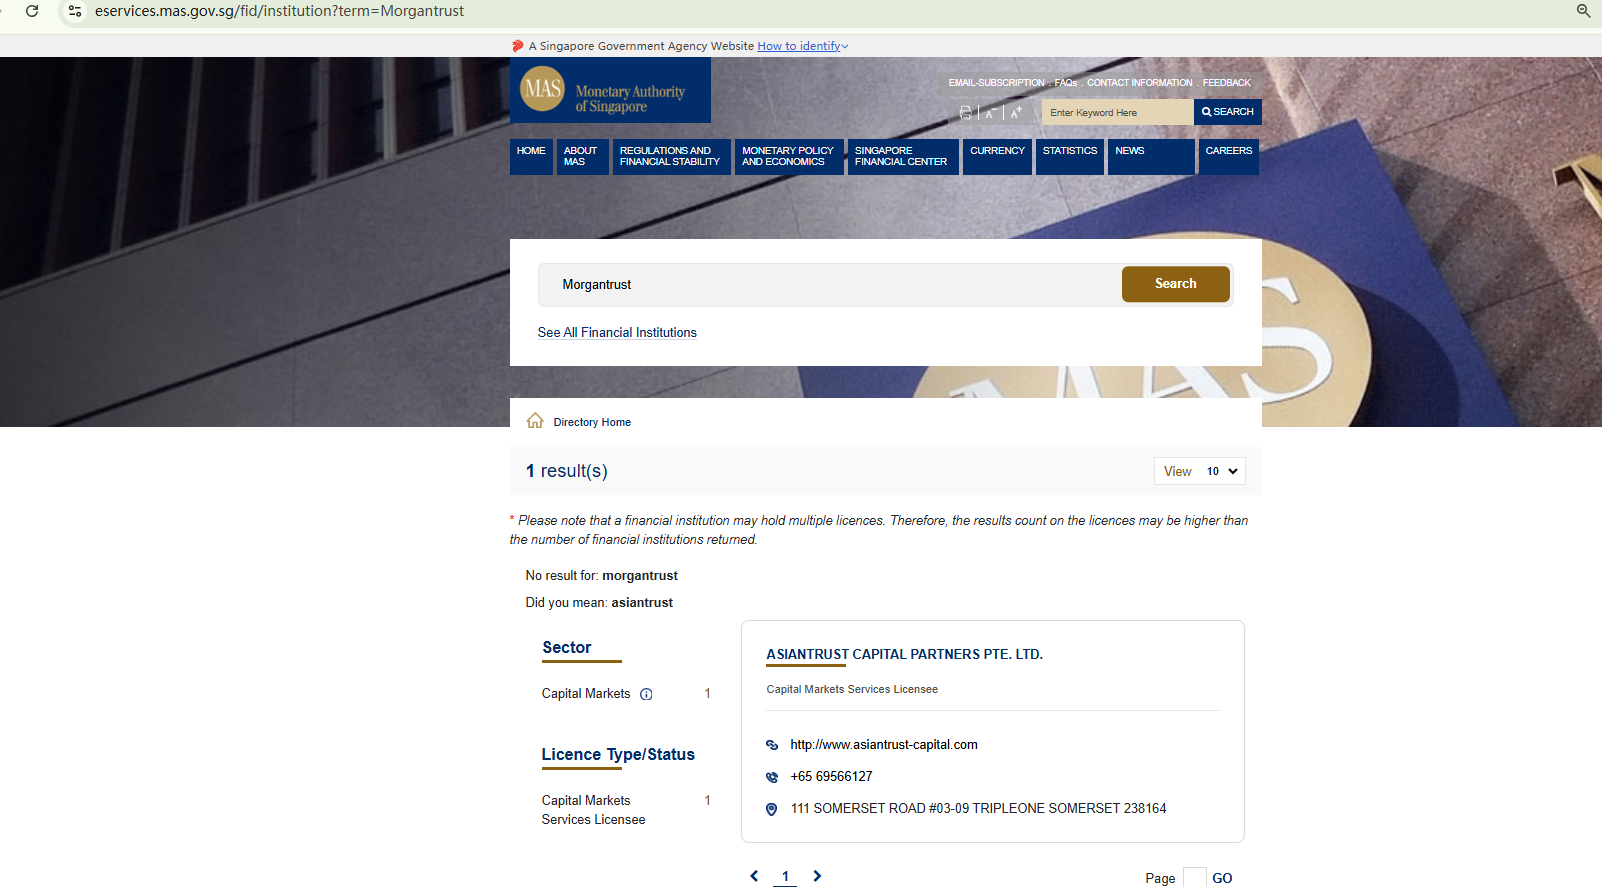
Task: Click the suggested term asiantrust
Action: click(642, 603)
